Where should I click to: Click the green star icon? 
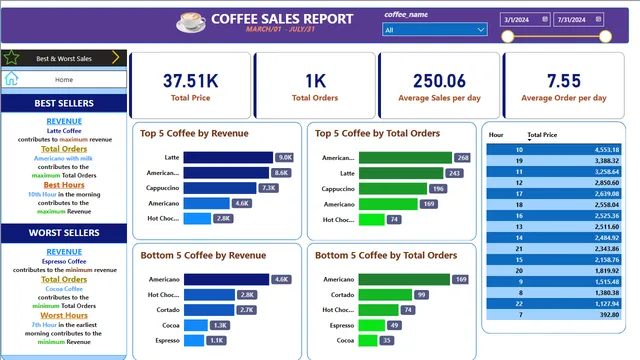11,58
